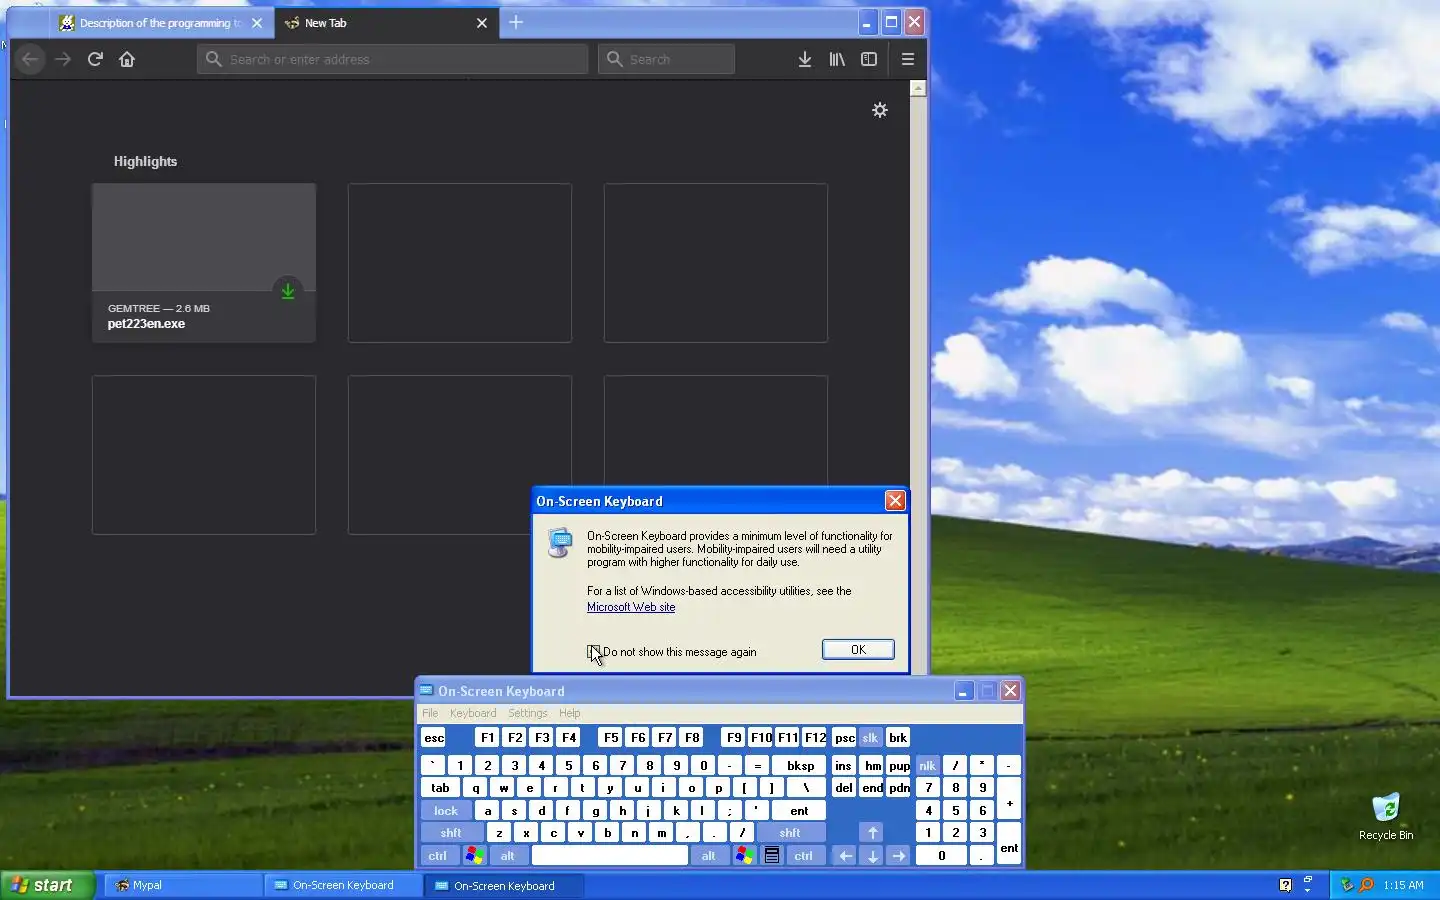This screenshot has width=1440, height=900.
Task: Open the Help menu
Action: (x=570, y=713)
